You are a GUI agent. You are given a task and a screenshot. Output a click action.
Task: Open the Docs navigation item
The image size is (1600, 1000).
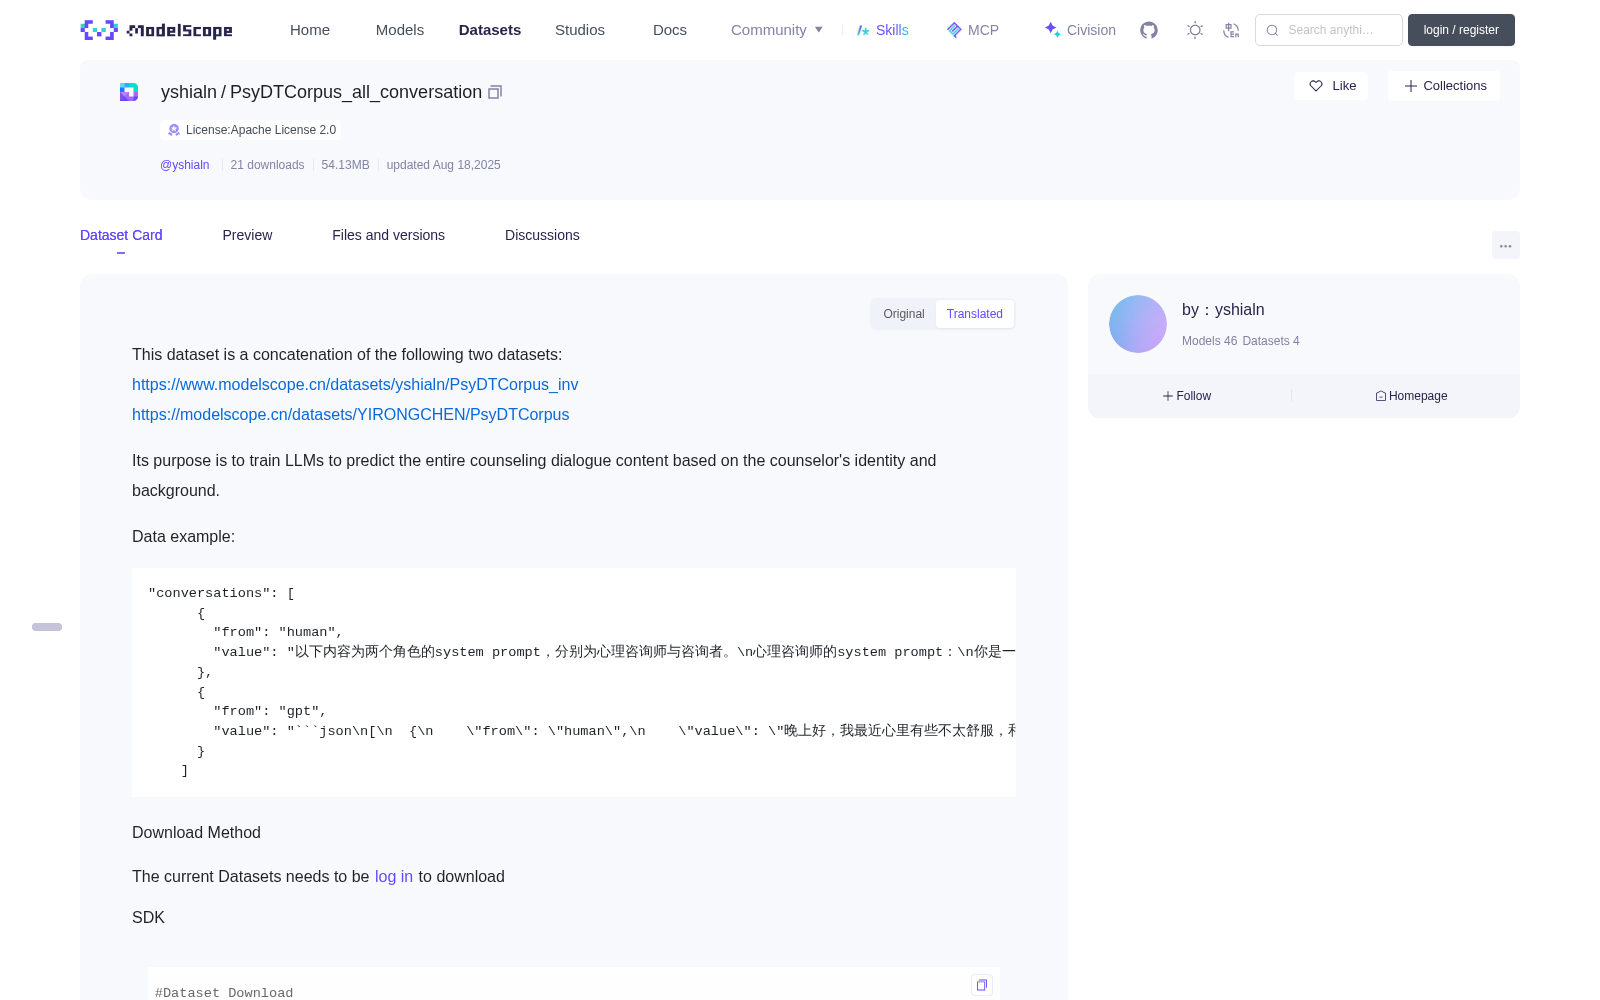point(670,30)
